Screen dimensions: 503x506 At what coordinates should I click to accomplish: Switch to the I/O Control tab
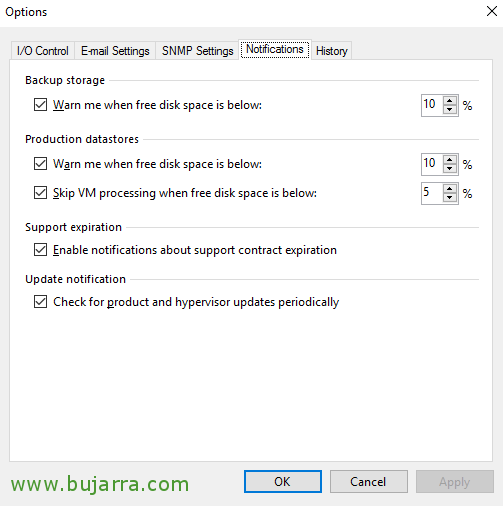[x=43, y=51]
